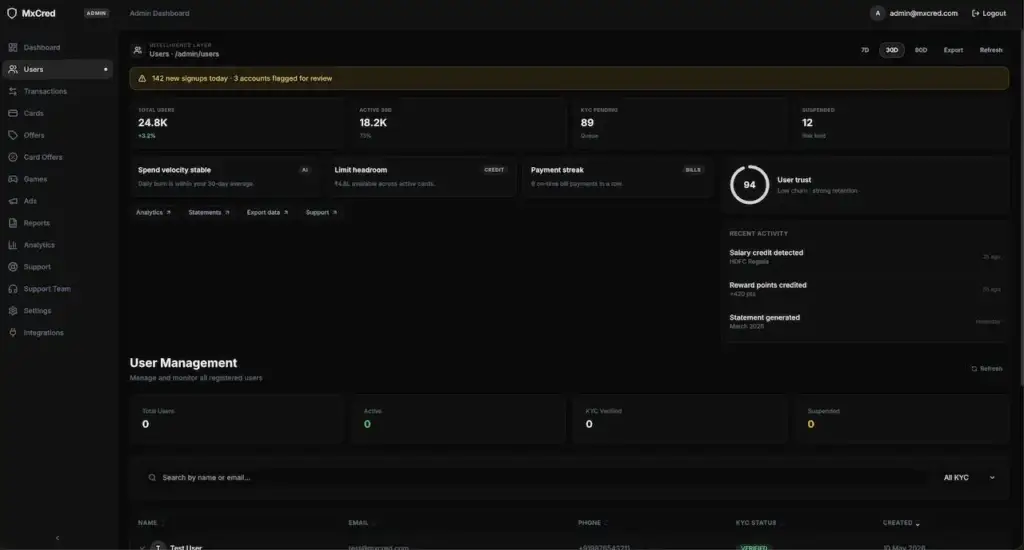Click the Games controller icon
Screen dimensions: 1024x550
click(x=12, y=179)
